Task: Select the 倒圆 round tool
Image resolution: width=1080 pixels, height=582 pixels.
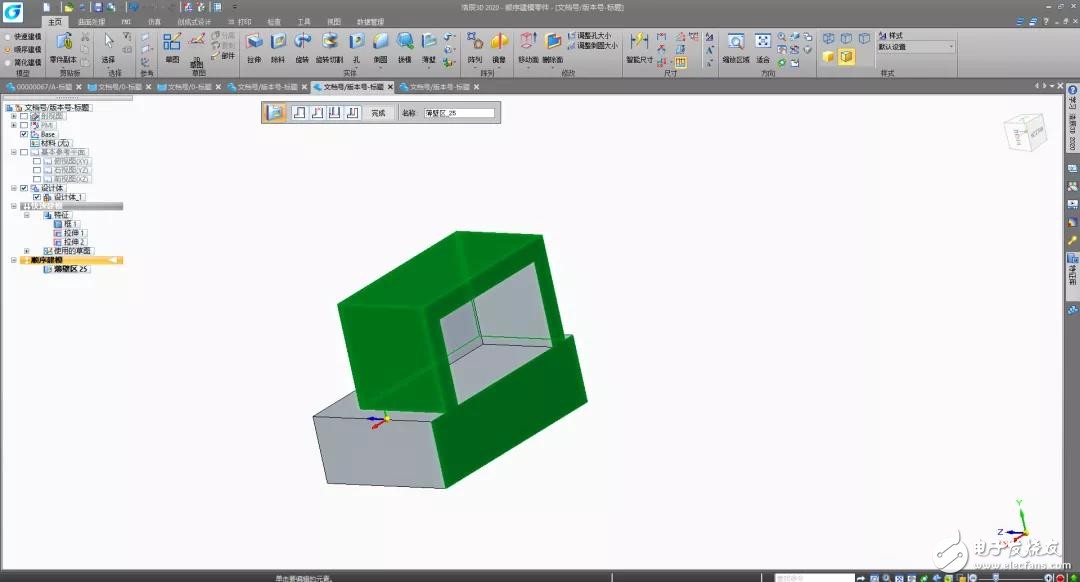Action: (380, 48)
